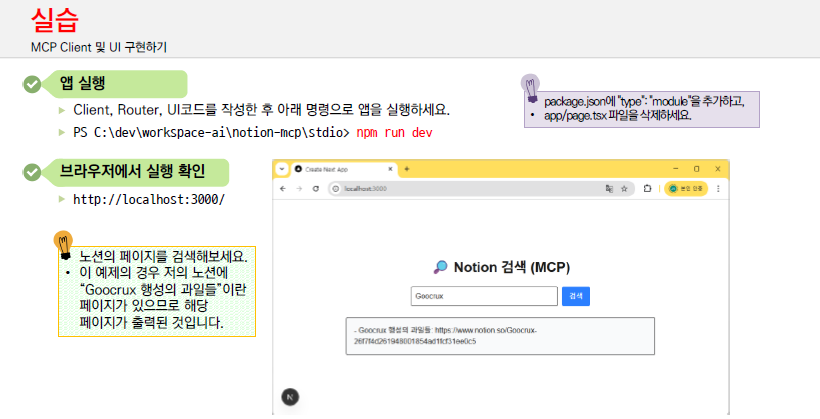View site information icon in address bar

coord(336,189)
